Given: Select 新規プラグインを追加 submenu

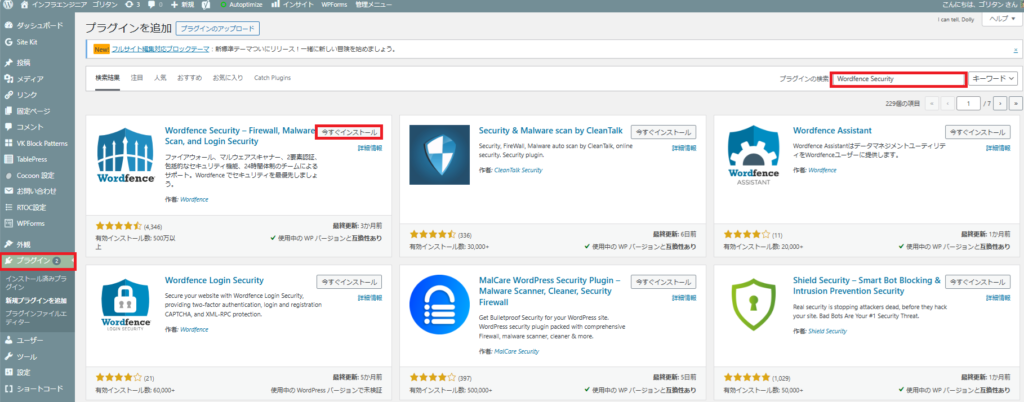Looking at the screenshot, I should pos(35,300).
